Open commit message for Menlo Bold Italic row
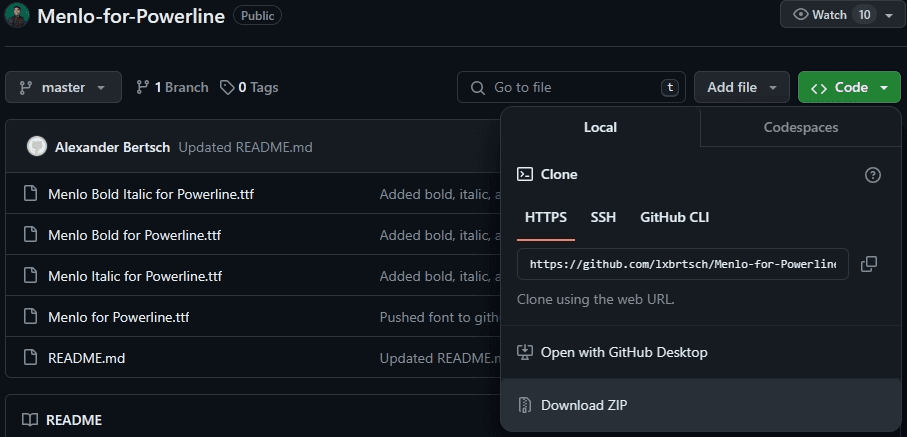Image resolution: width=907 pixels, height=437 pixels. click(x=440, y=194)
